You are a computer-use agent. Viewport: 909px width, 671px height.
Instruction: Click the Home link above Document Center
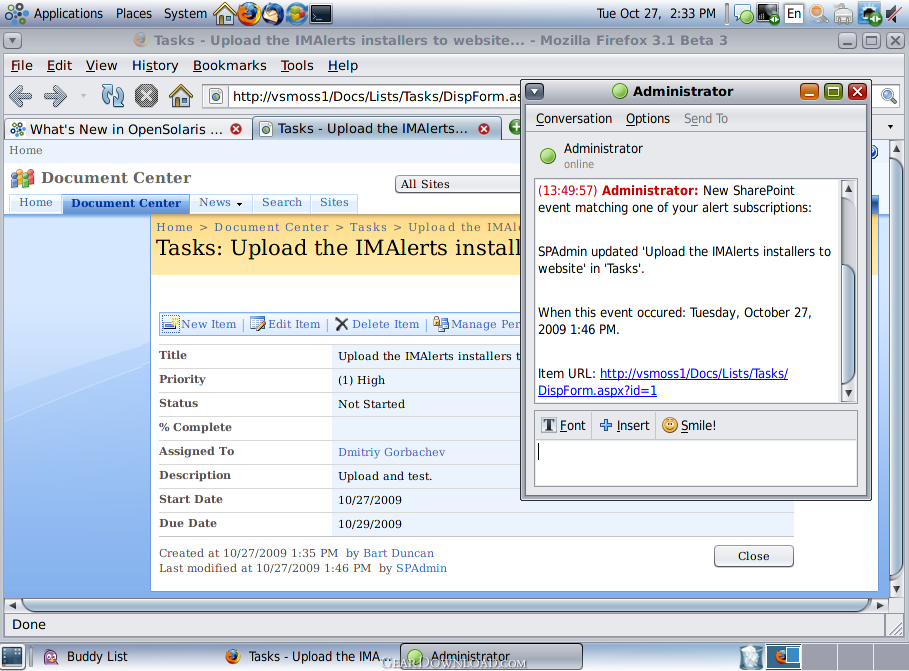click(26, 150)
